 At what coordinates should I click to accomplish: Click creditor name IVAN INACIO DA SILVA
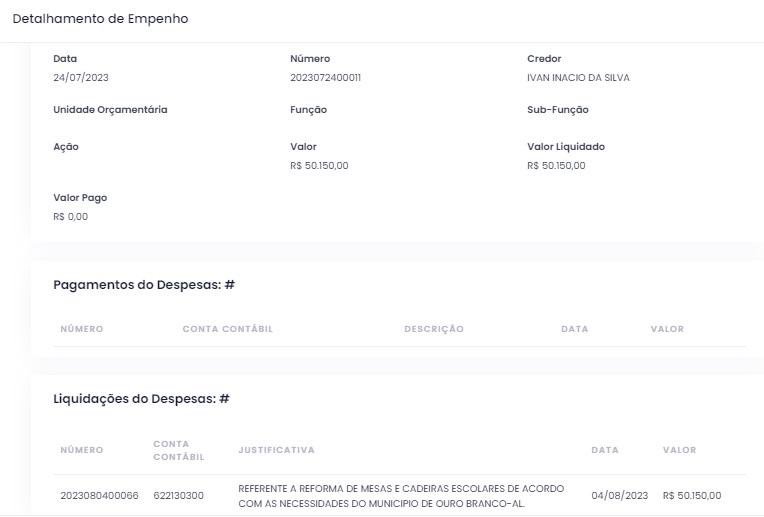[x=578, y=78]
